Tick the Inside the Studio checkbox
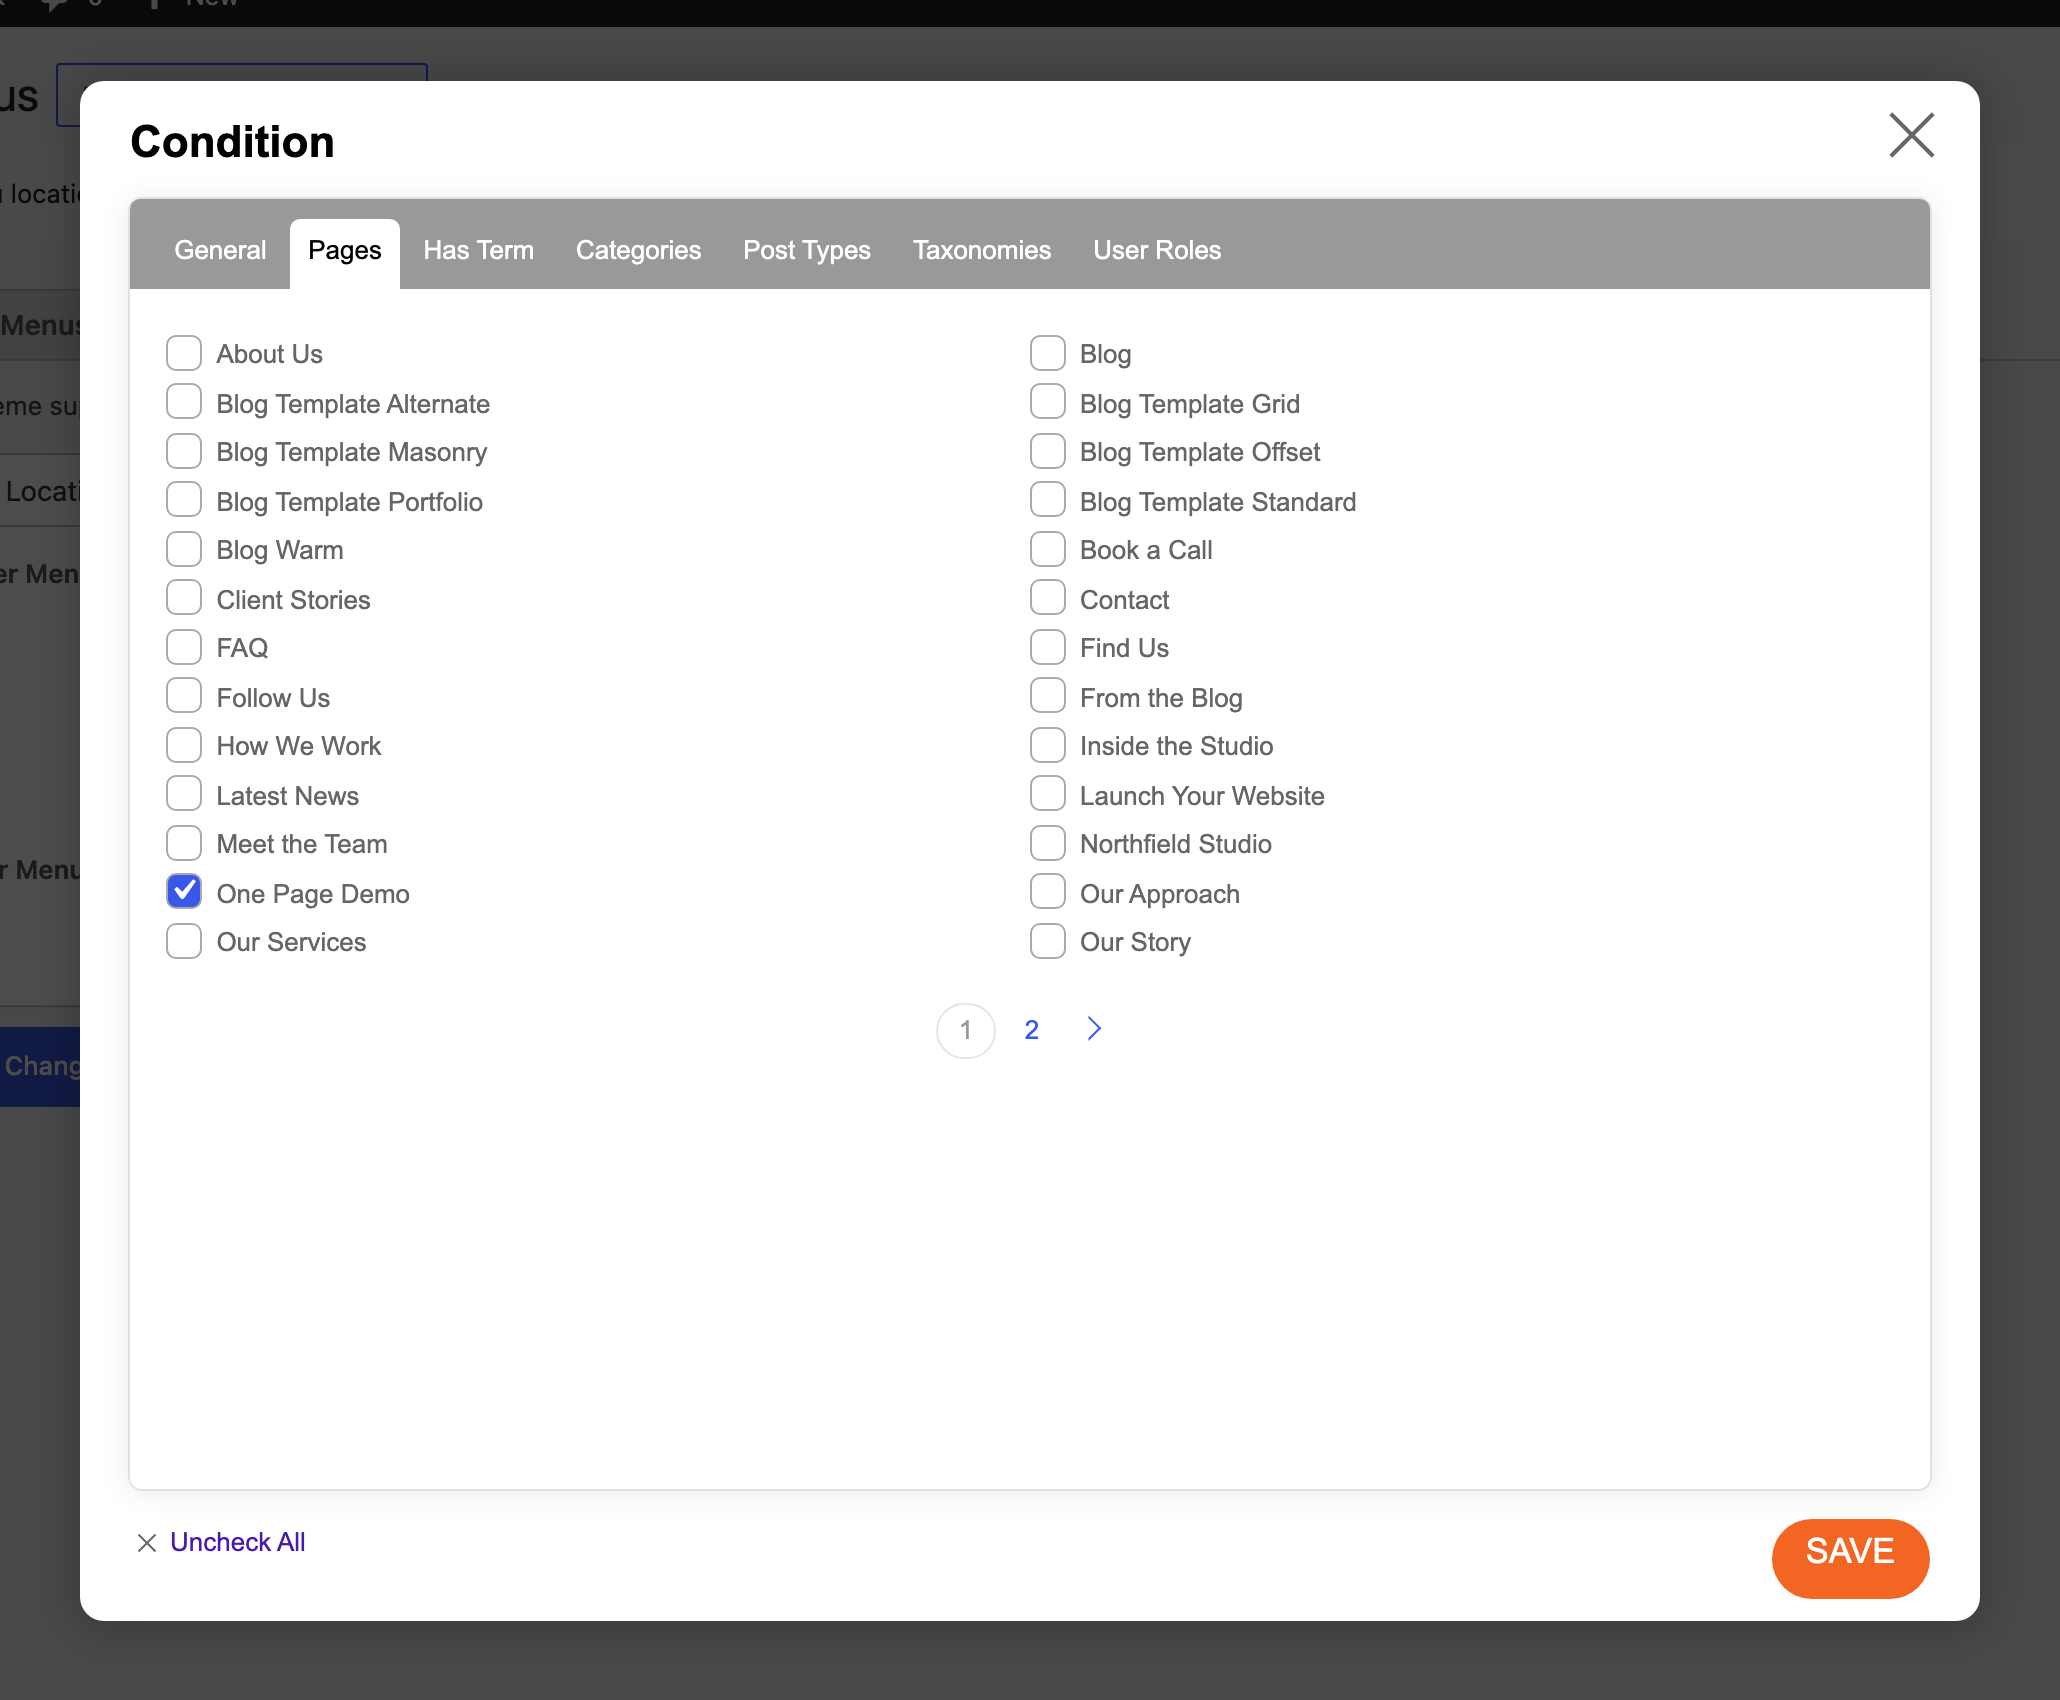The width and height of the screenshot is (2060, 1700). (x=1047, y=745)
